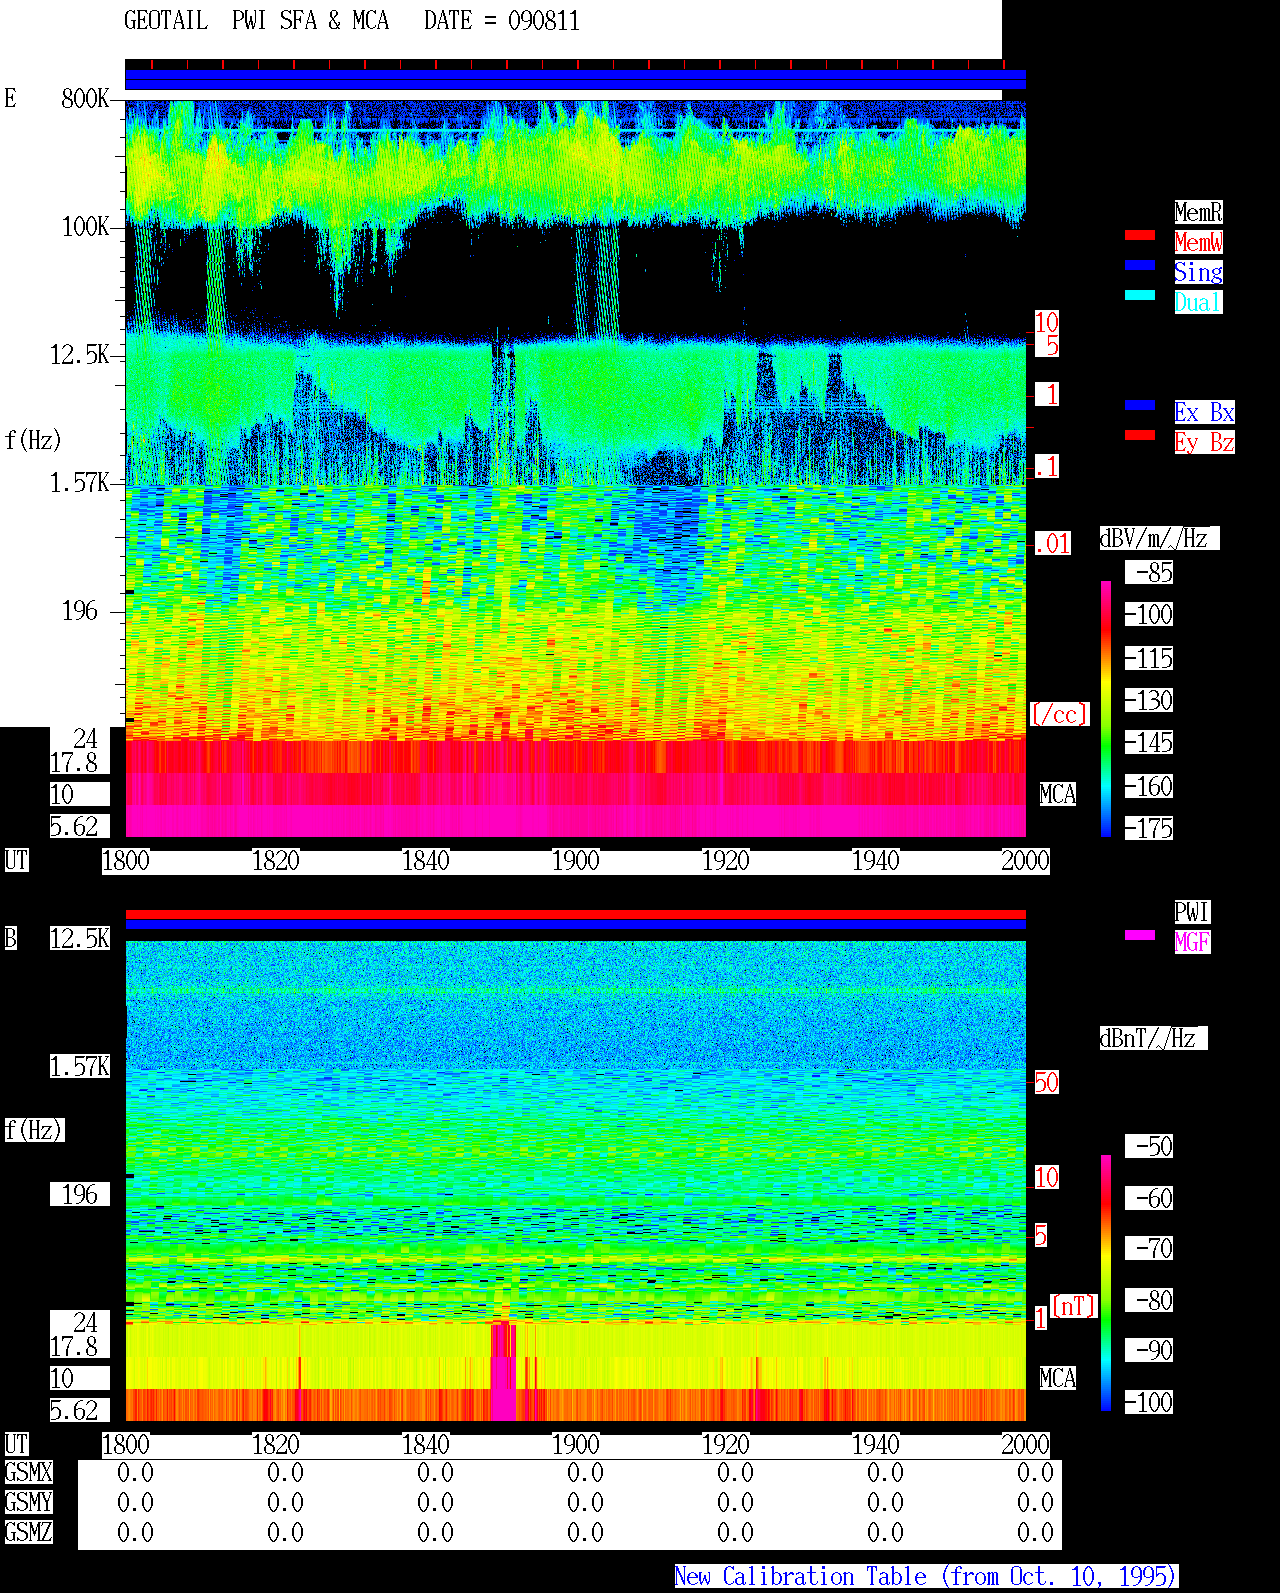Click the 12.5K frequency label on the B panel
Viewport: 1280px width, 1593px height.
pos(80,939)
